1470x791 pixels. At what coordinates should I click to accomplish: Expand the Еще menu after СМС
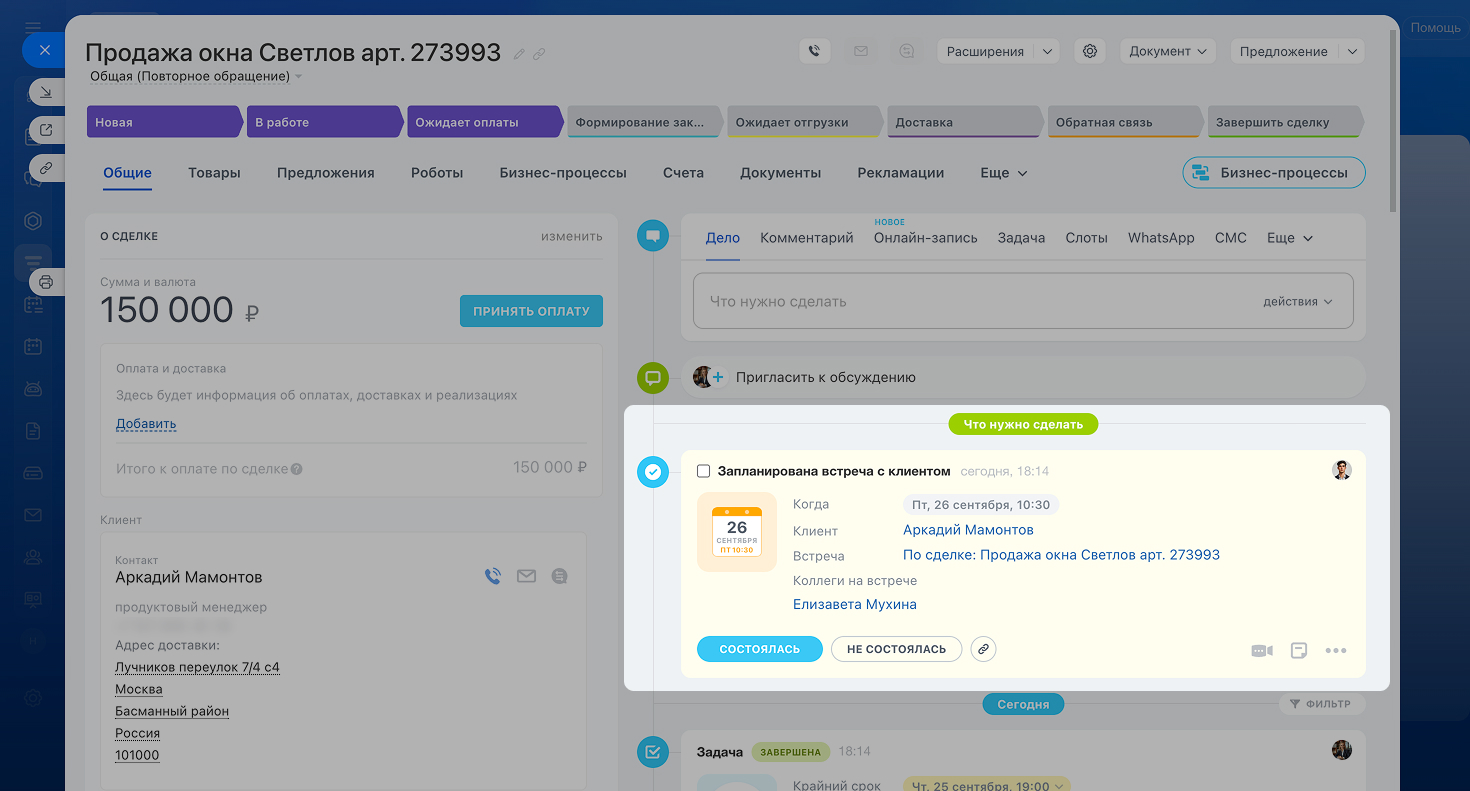[x=1290, y=238]
